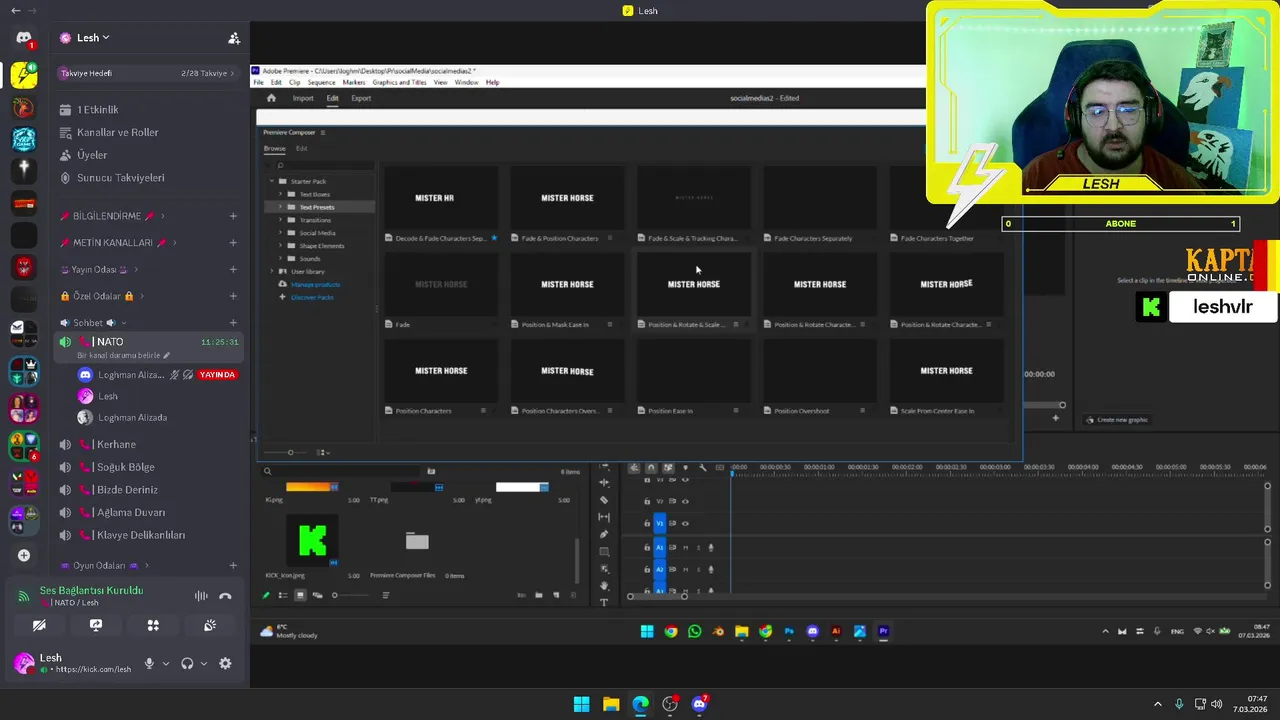Open the Discord direct messages home icon
The image size is (1280, 720).
tap(24, 38)
